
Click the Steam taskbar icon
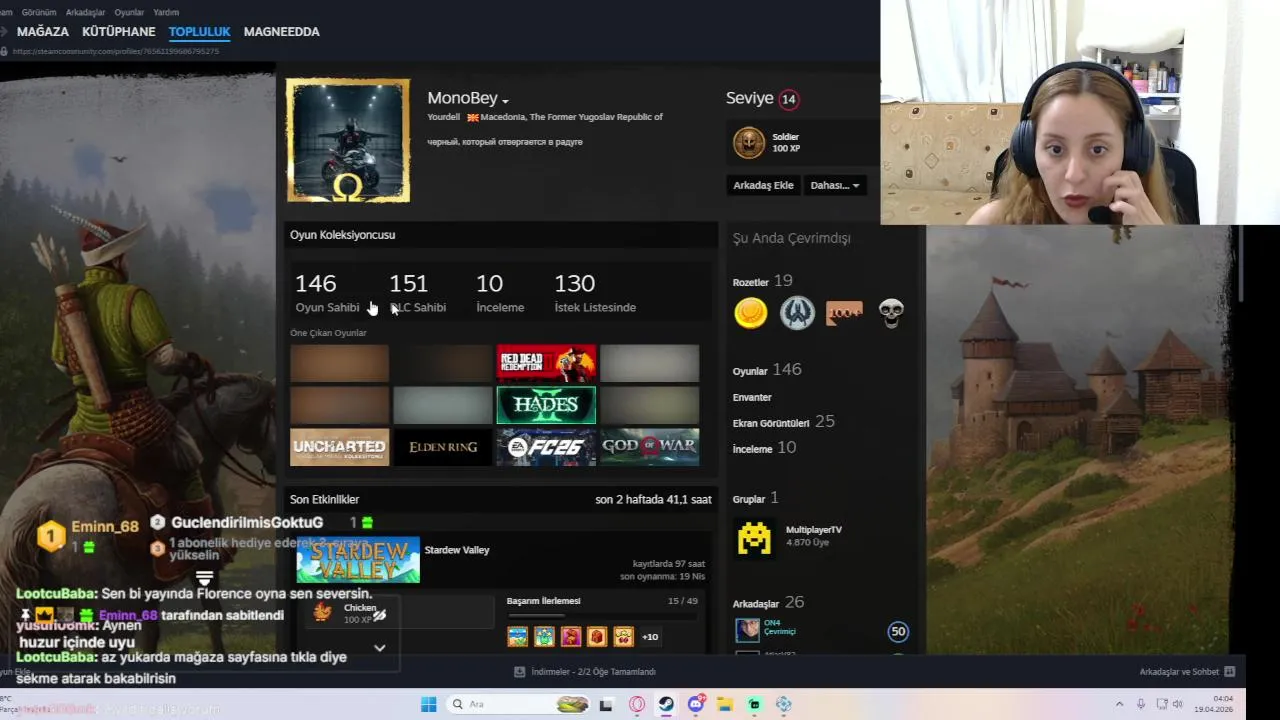coord(666,704)
